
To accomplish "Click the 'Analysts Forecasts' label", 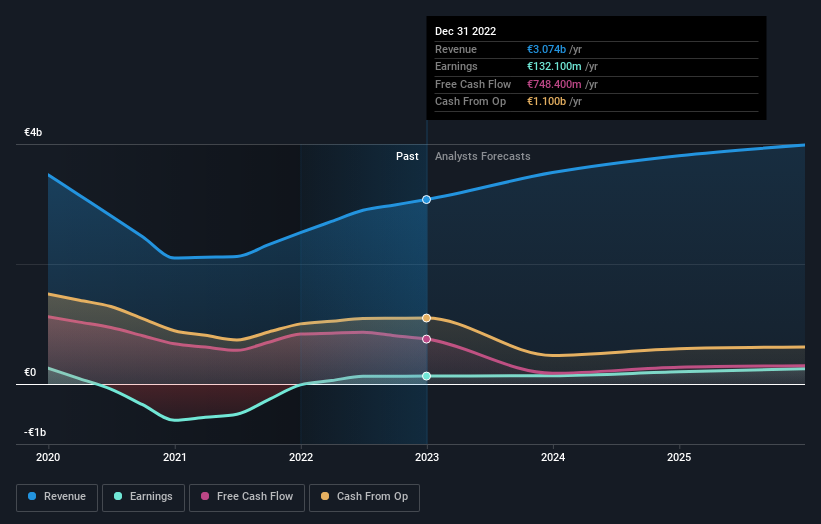I will point(483,156).
